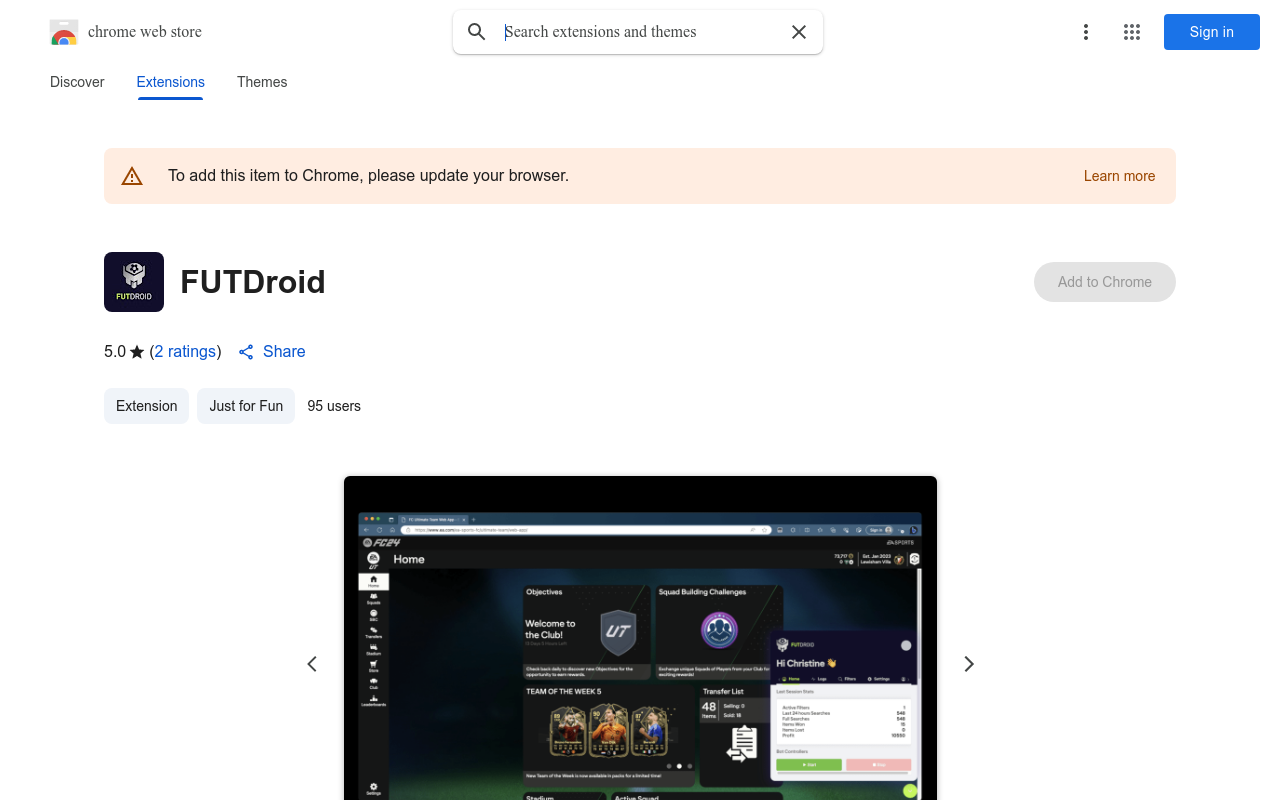This screenshot has height=800, width=1280.
Task: Click the rating star icon
Action: [137, 352]
